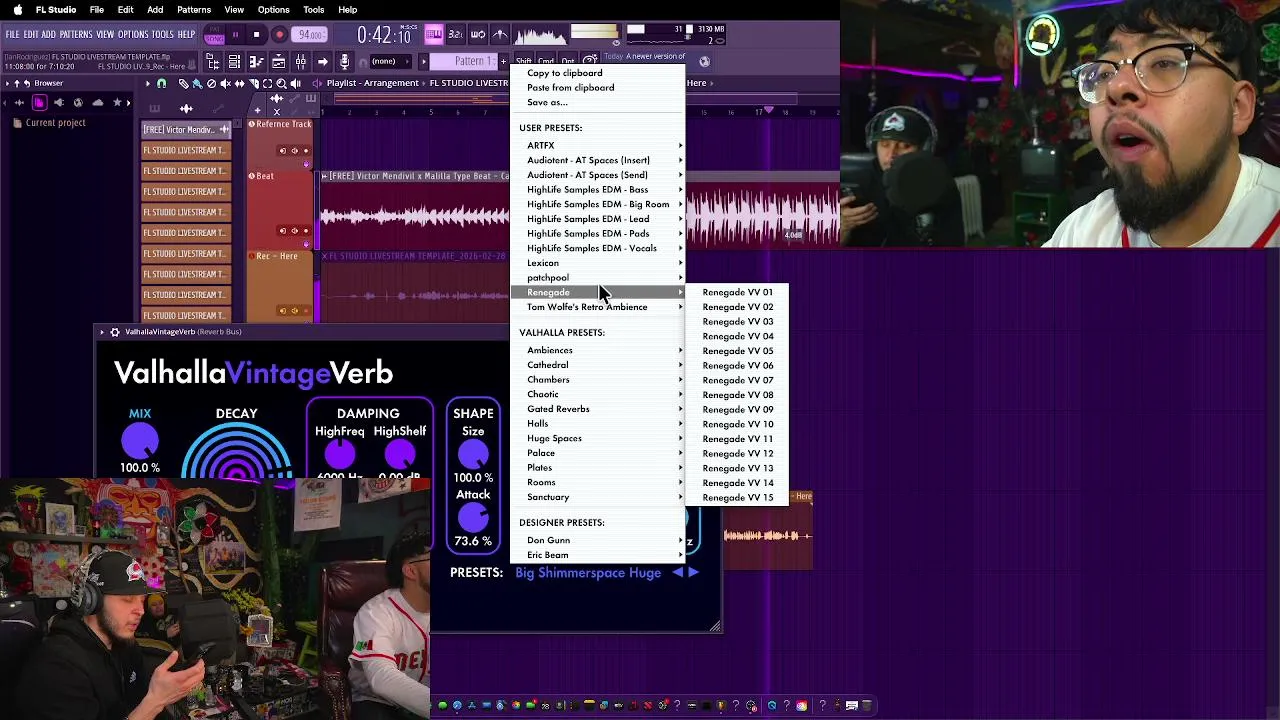
Task: Click the browser favorites star icon
Action: [x=117, y=102]
